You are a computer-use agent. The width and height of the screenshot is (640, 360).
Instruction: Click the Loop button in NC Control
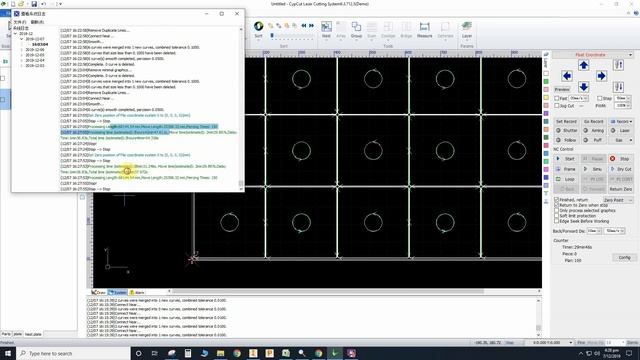point(566,179)
